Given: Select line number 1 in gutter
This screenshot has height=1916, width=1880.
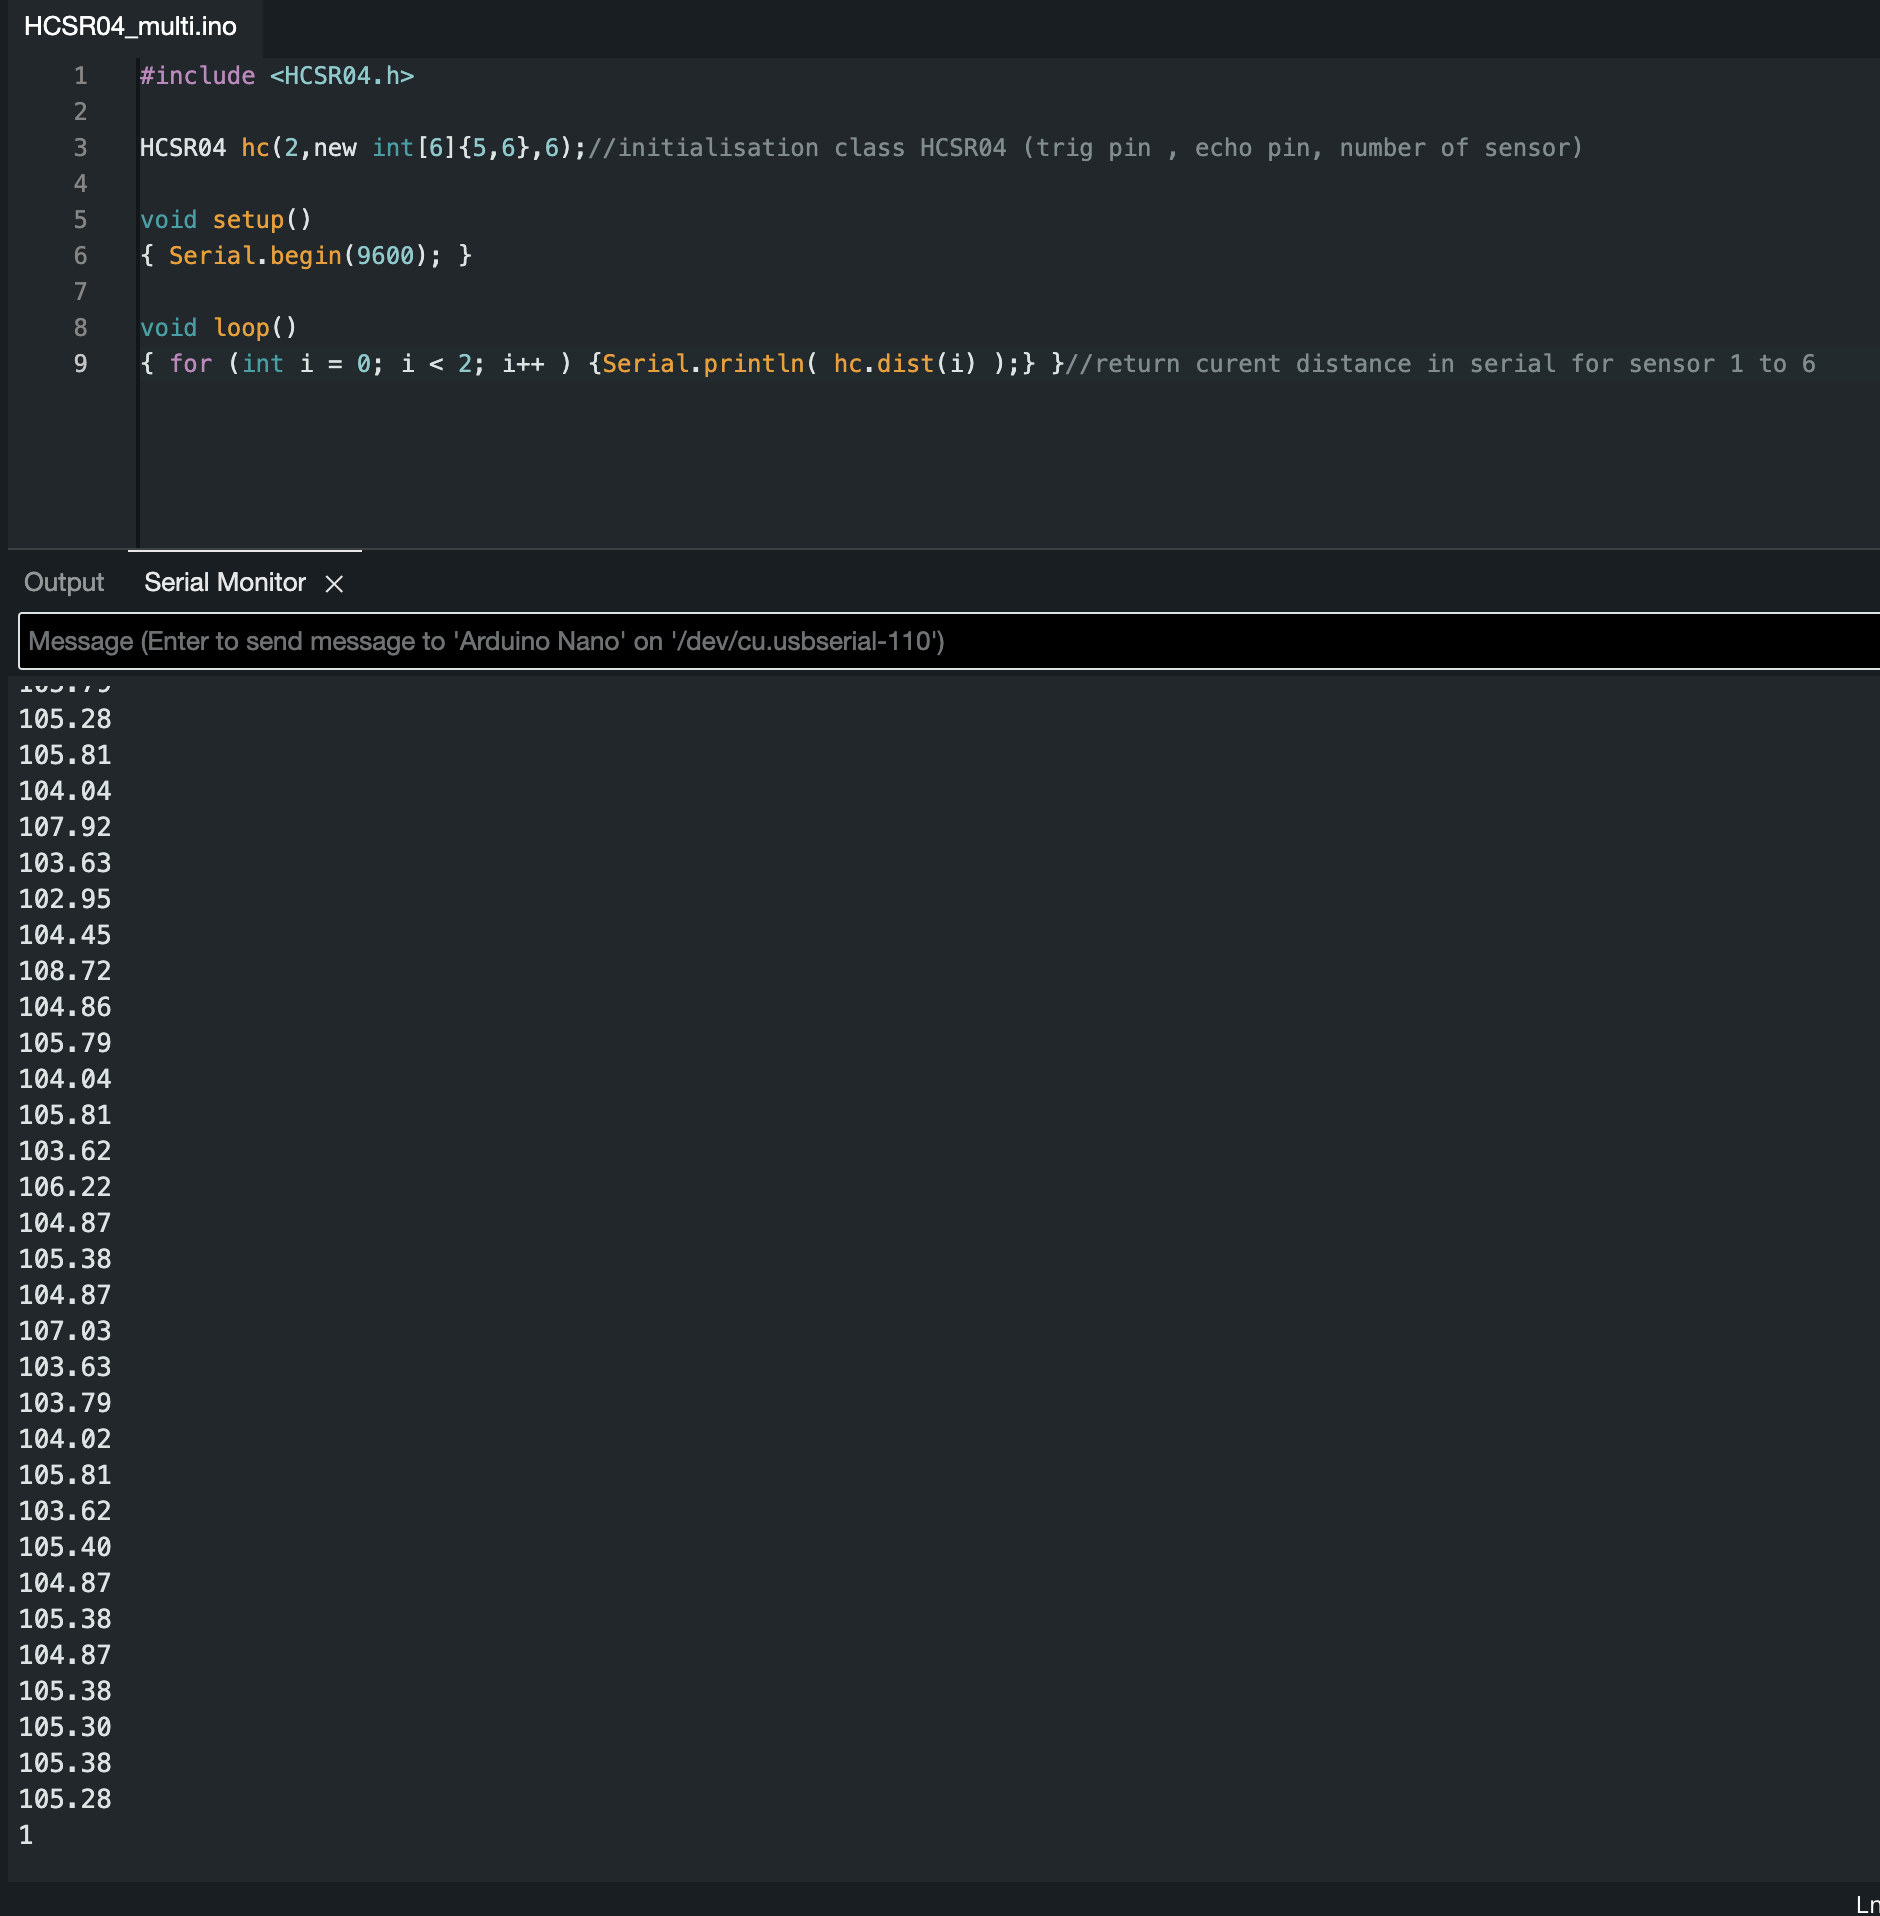Looking at the screenshot, I should pyautogui.click(x=80, y=76).
